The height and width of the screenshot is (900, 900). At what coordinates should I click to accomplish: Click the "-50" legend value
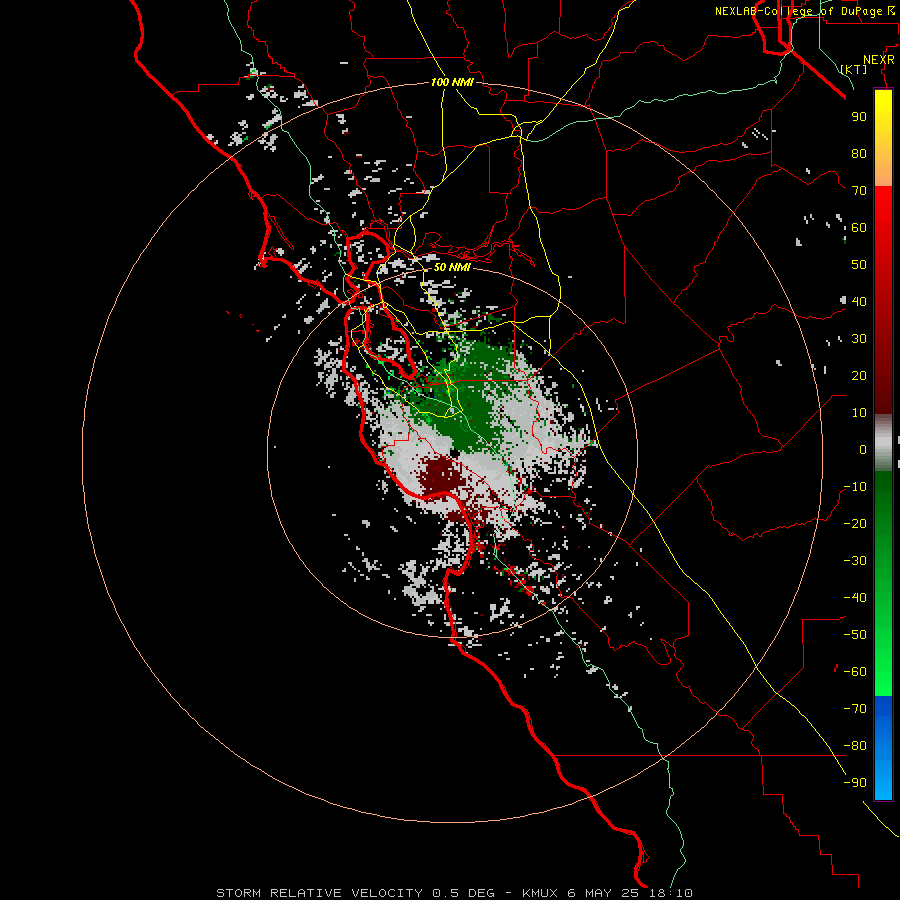coord(855,635)
